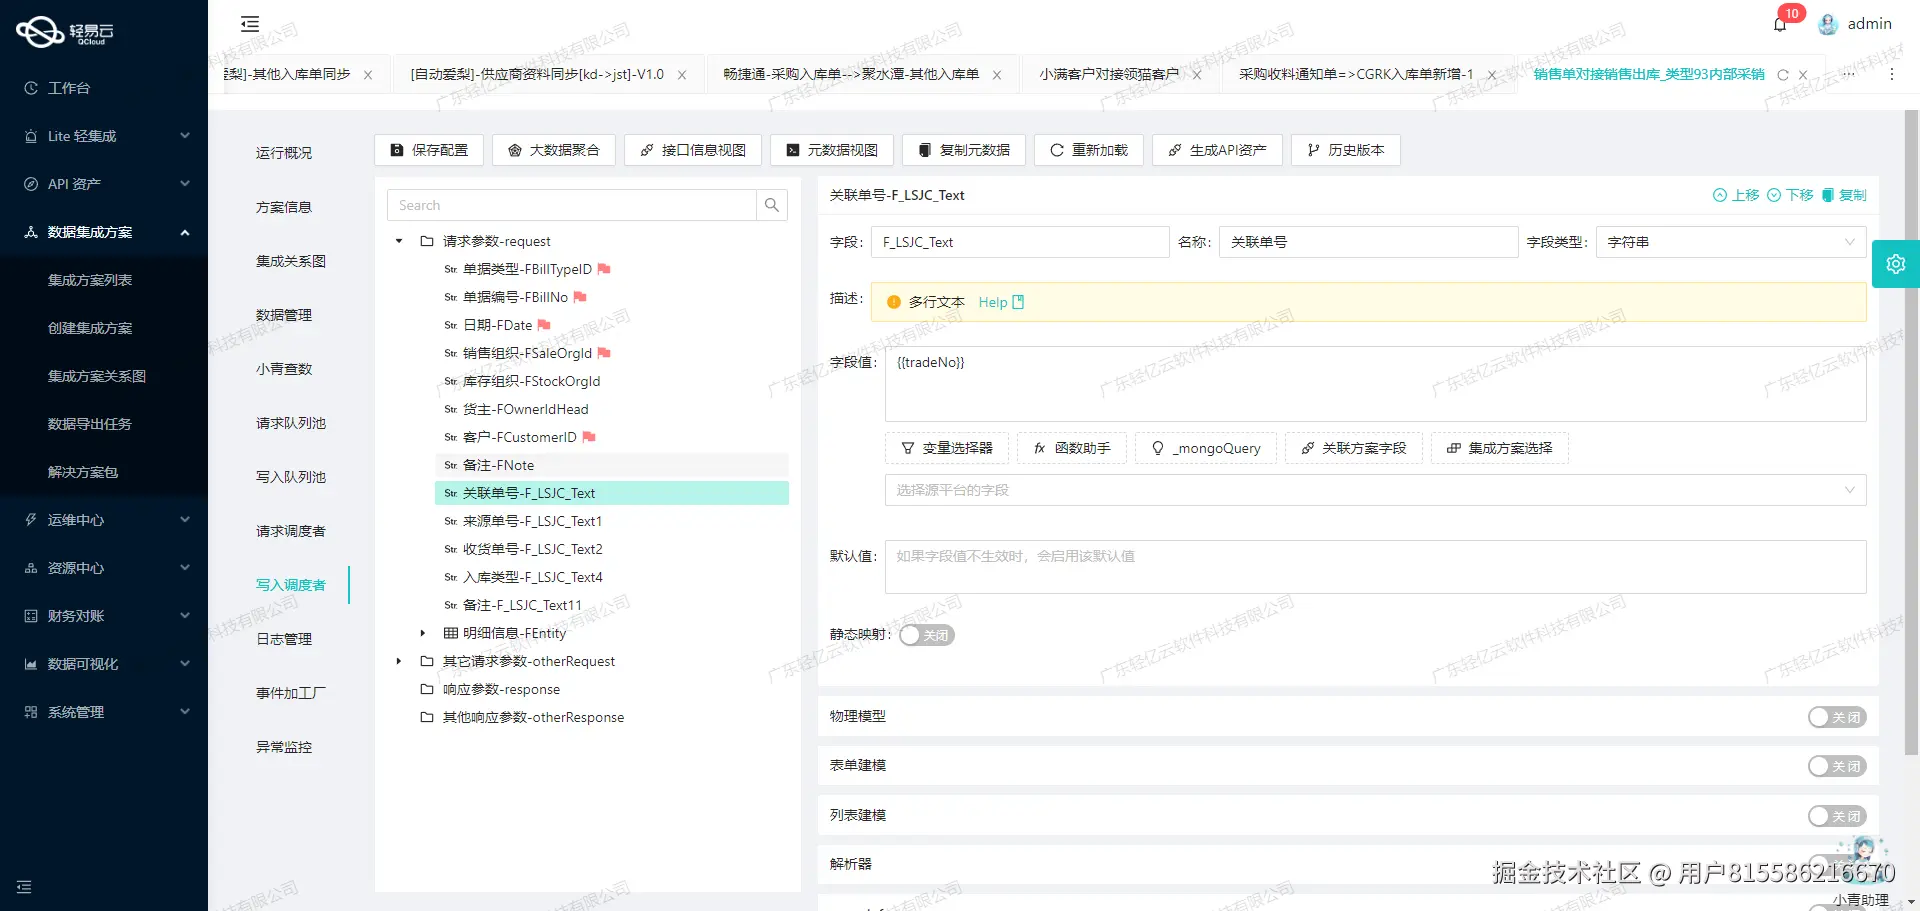This screenshot has height=911, width=1920.
Task: Open the 变量选择器 variable selector tool
Action: click(946, 448)
